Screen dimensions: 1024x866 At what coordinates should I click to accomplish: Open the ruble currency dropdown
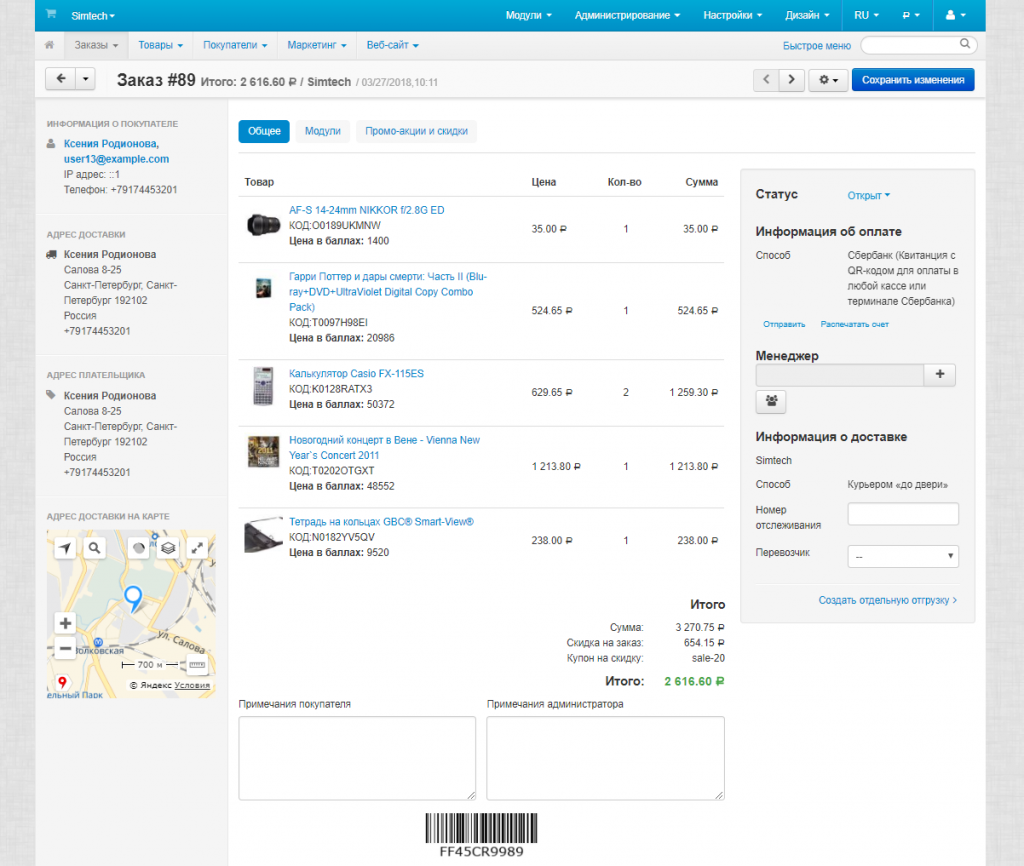pos(911,15)
